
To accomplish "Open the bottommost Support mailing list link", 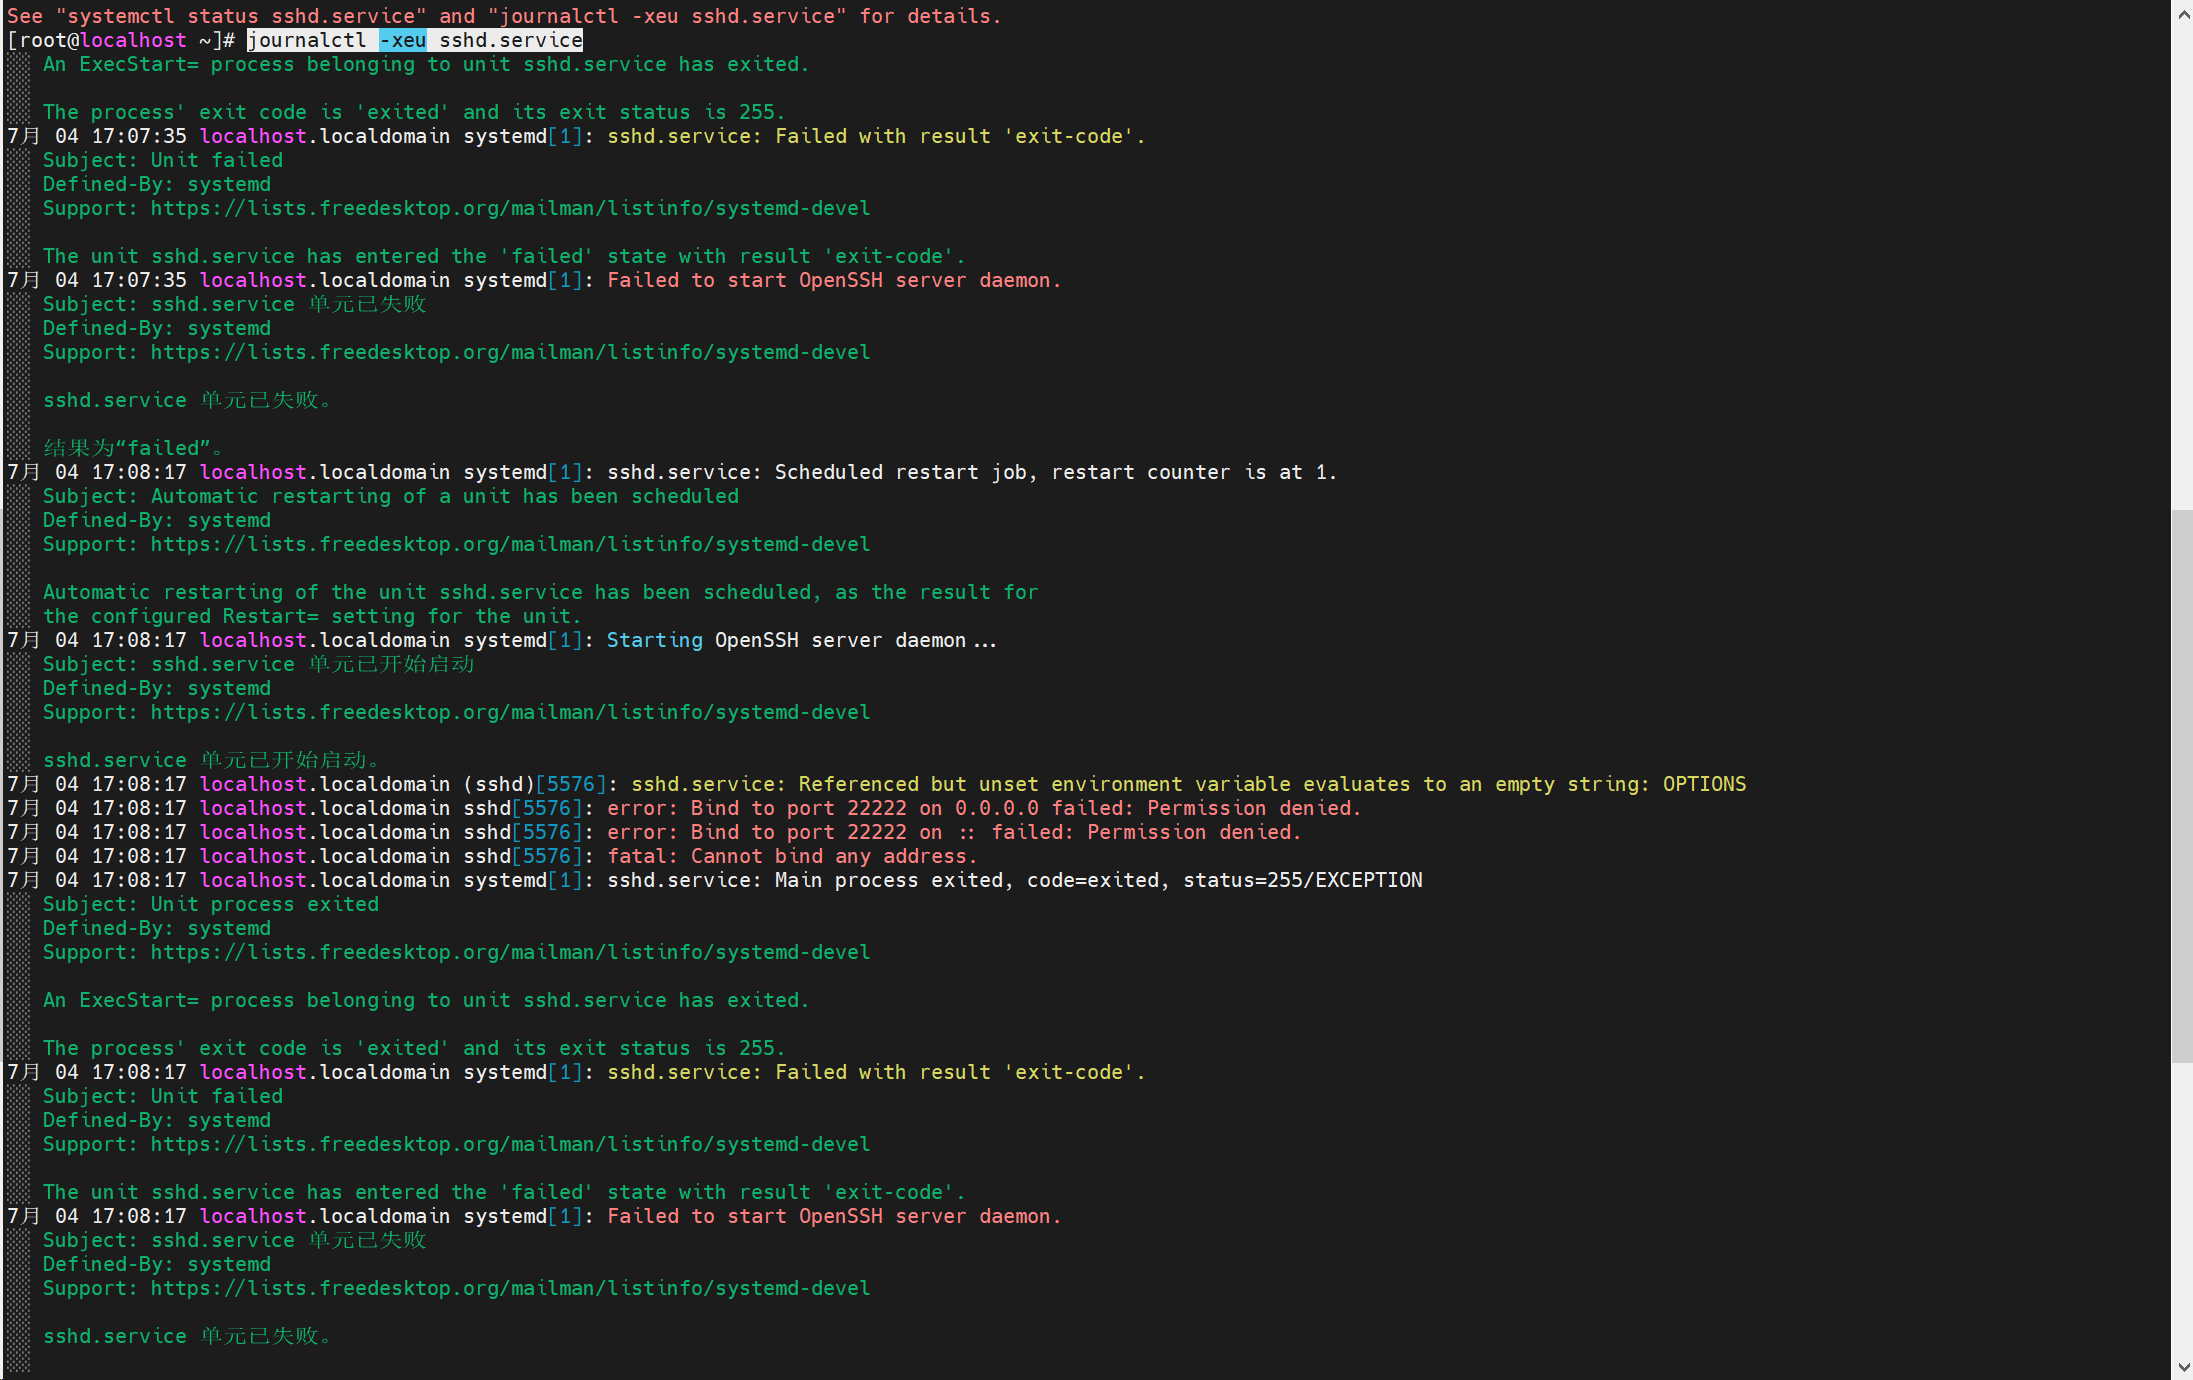I will 510,1288.
